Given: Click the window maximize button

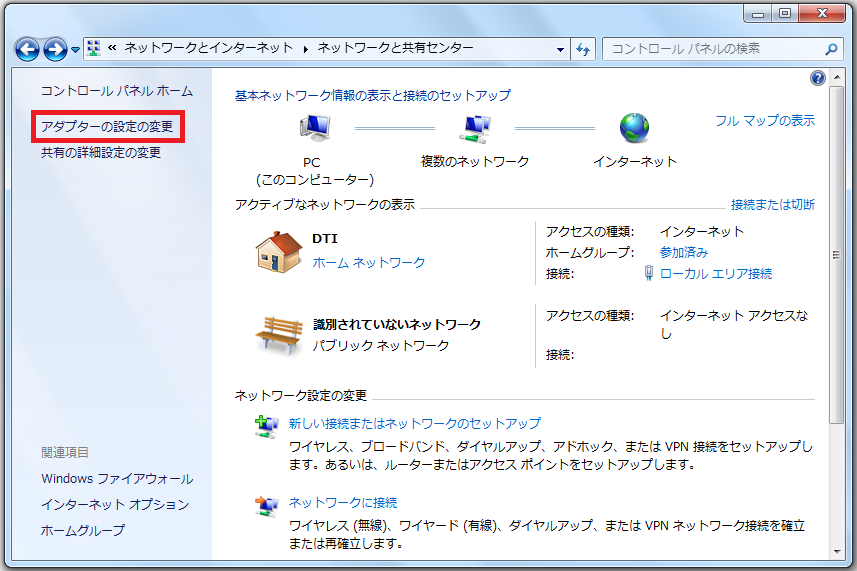Looking at the screenshot, I should tap(785, 13).
